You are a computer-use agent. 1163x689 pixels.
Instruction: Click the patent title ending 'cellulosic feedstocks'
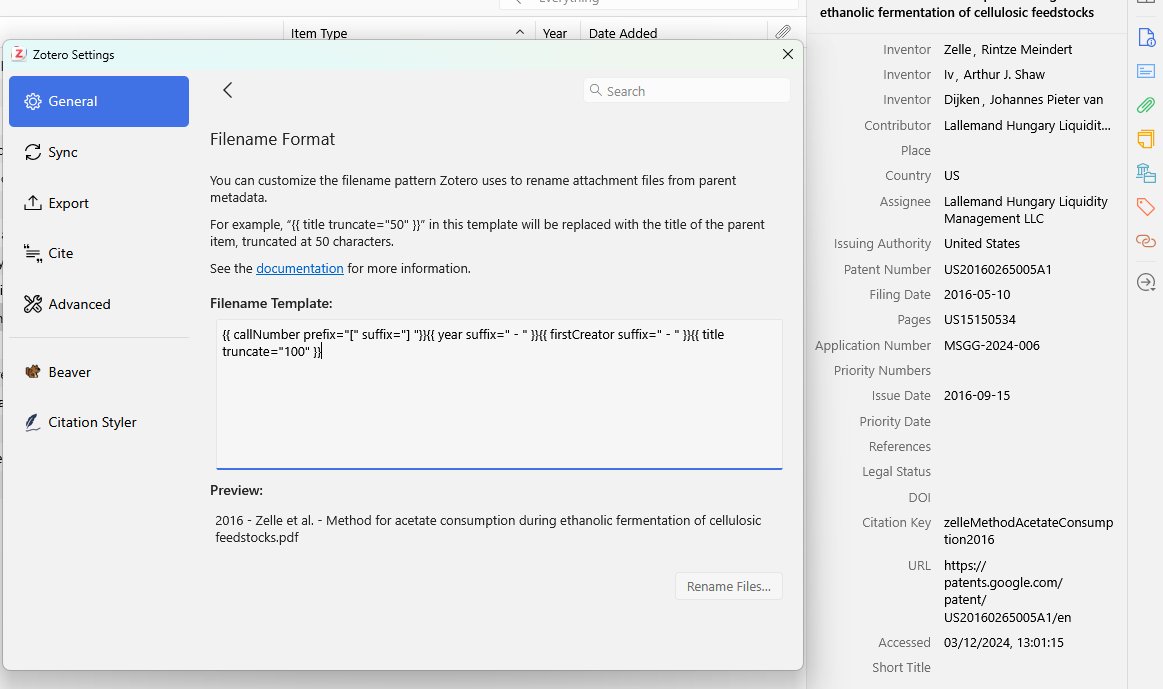click(957, 13)
